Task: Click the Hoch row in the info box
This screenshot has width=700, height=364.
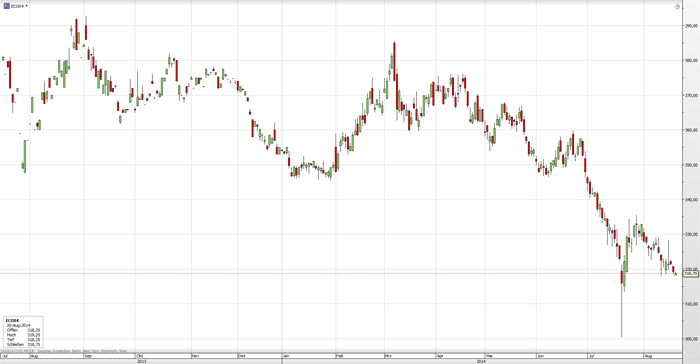Action: [23, 335]
